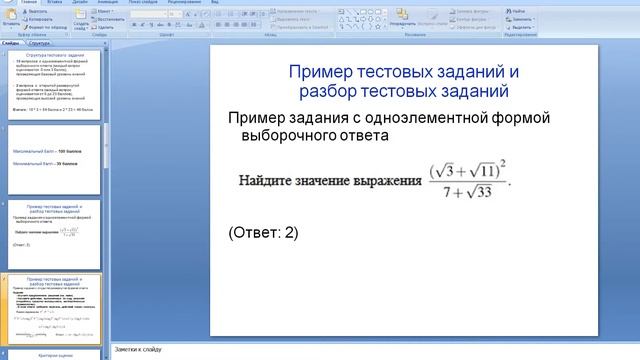Viewport: 640px width, 360px height.
Task: Justify text in Paragraph group
Action: tap(244, 25)
